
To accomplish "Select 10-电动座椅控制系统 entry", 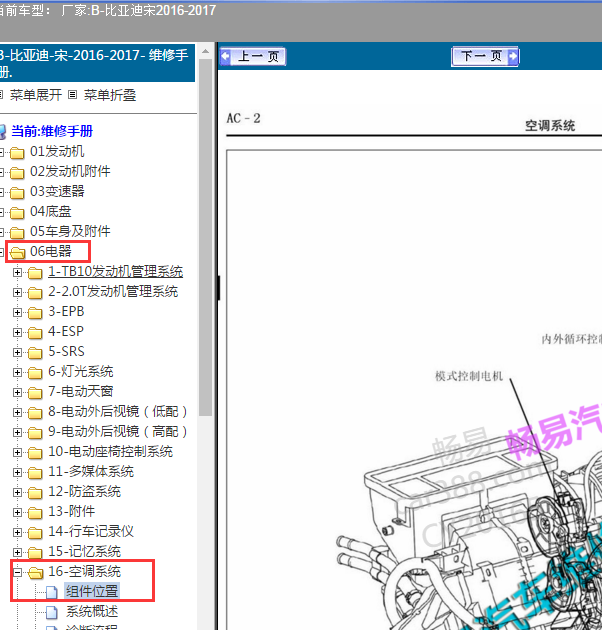I will coord(111,452).
